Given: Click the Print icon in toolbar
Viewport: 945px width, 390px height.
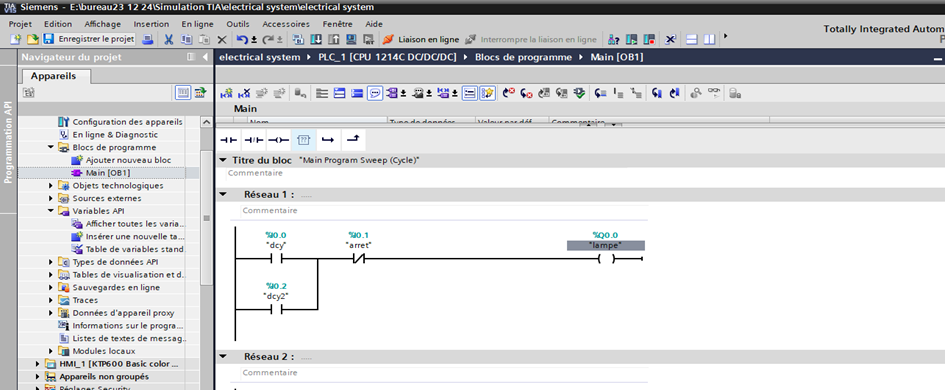Looking at the screenshot, I should 148,40.
